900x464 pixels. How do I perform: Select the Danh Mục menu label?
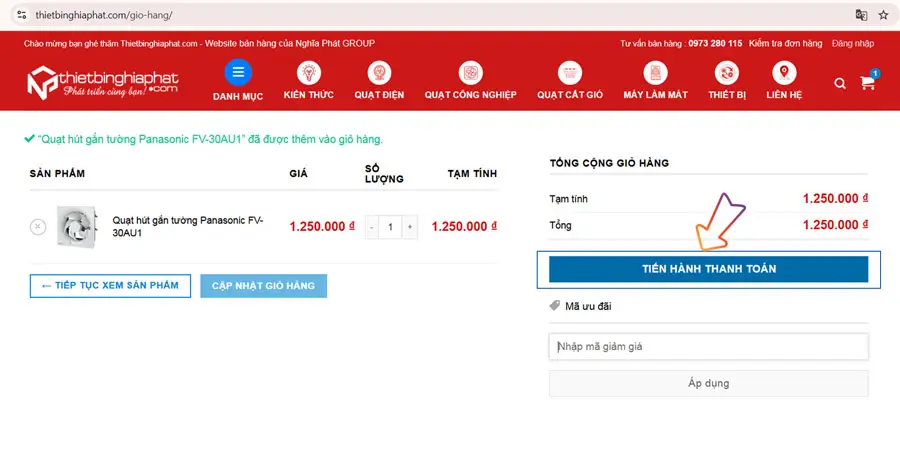[x=238, y=96]
